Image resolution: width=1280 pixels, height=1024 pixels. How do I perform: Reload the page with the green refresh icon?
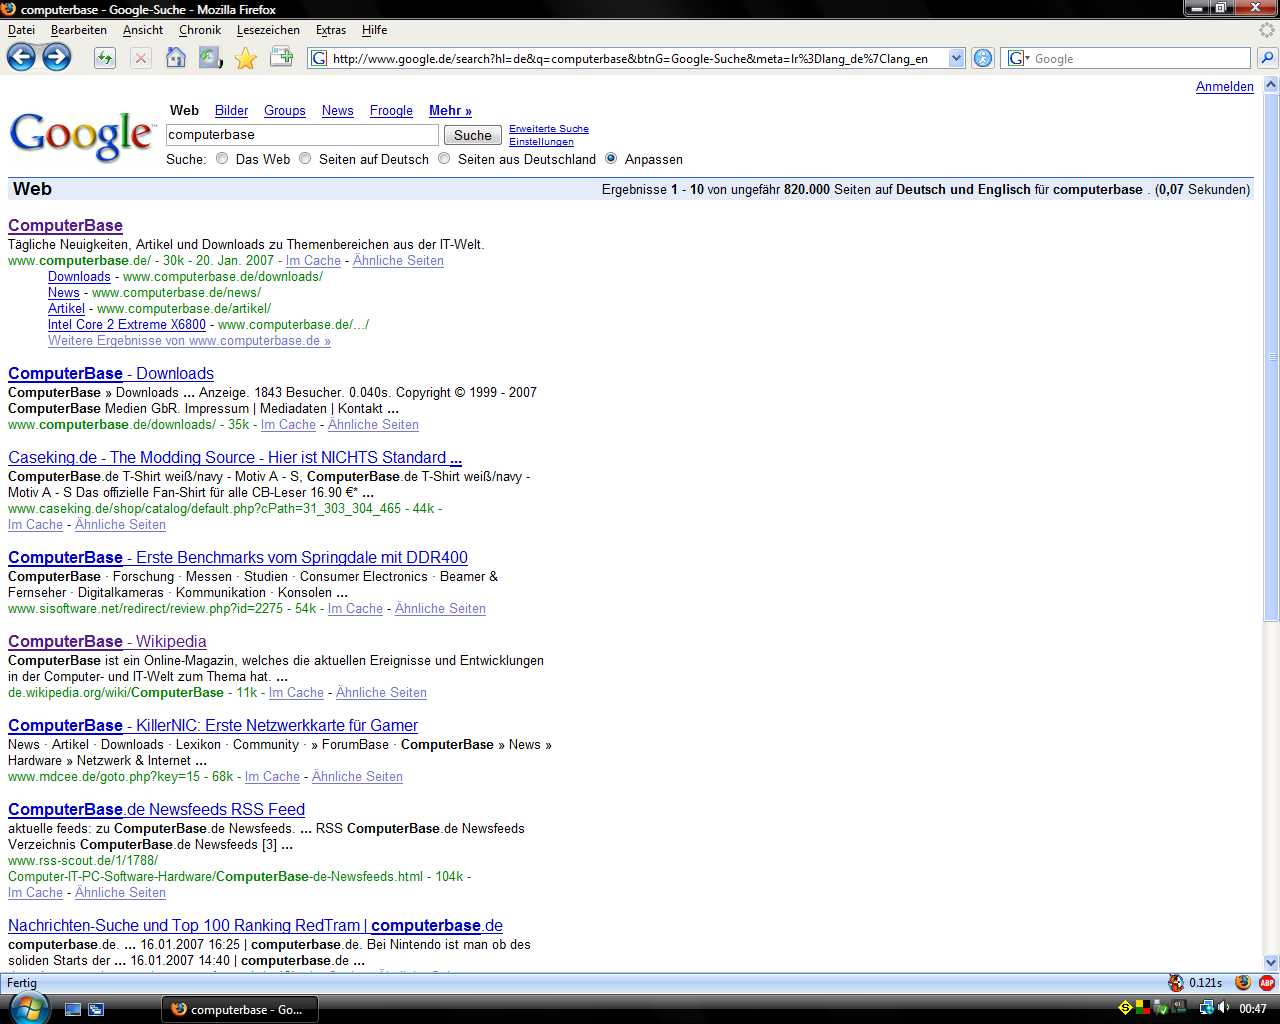[104, 58]
